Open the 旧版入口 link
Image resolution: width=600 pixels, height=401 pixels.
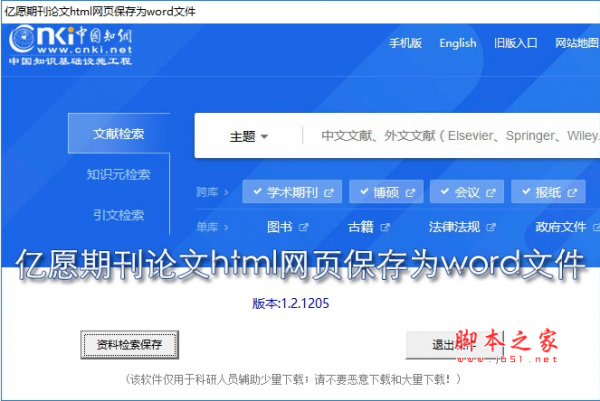coord(515,43)
